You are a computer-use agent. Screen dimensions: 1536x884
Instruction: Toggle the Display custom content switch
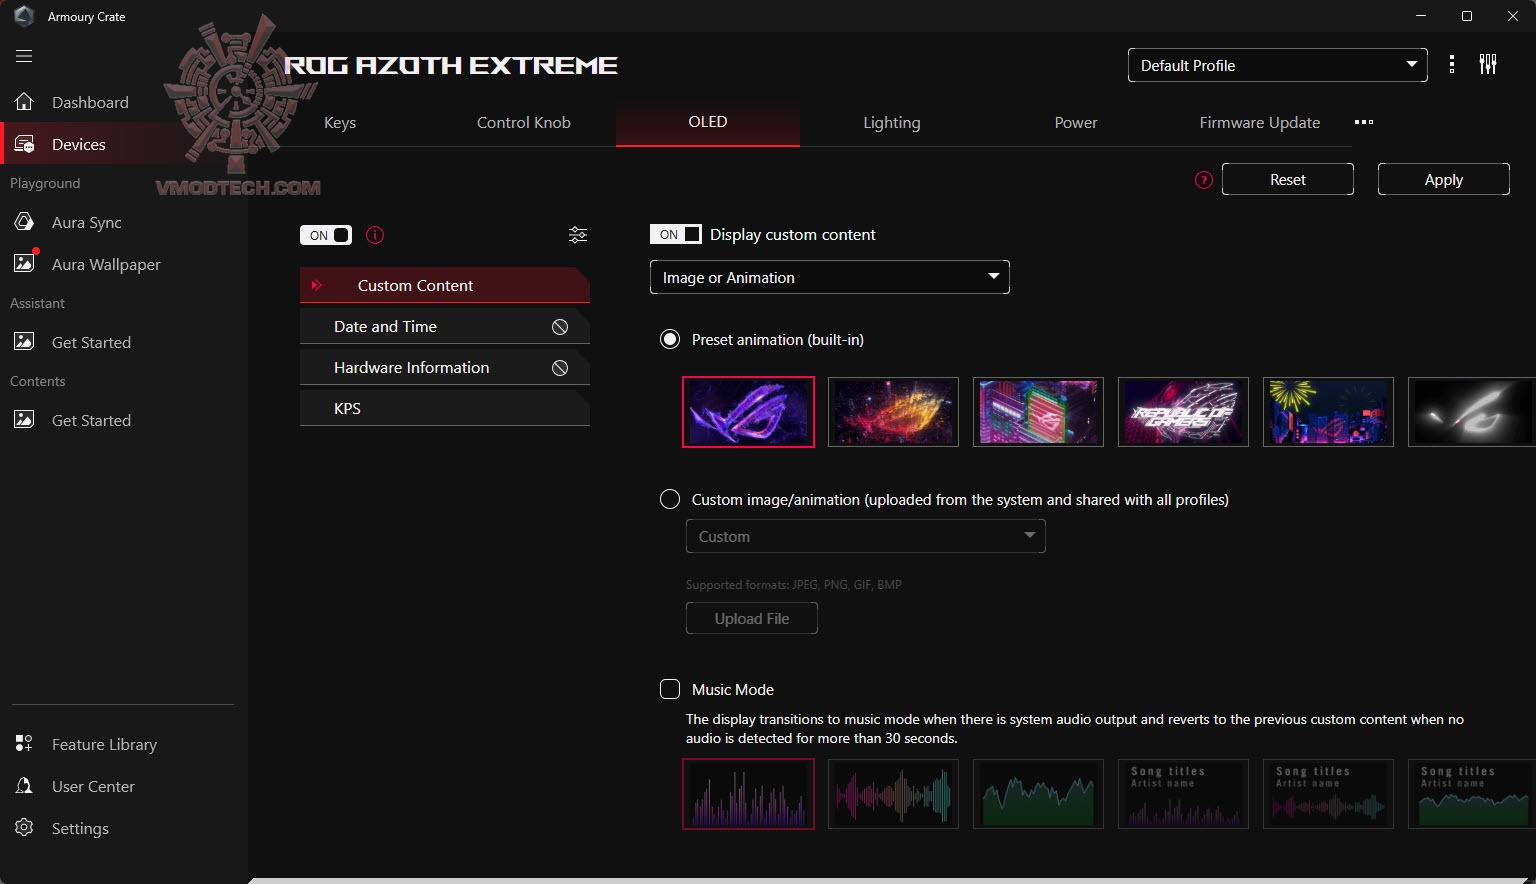[676, 234]
